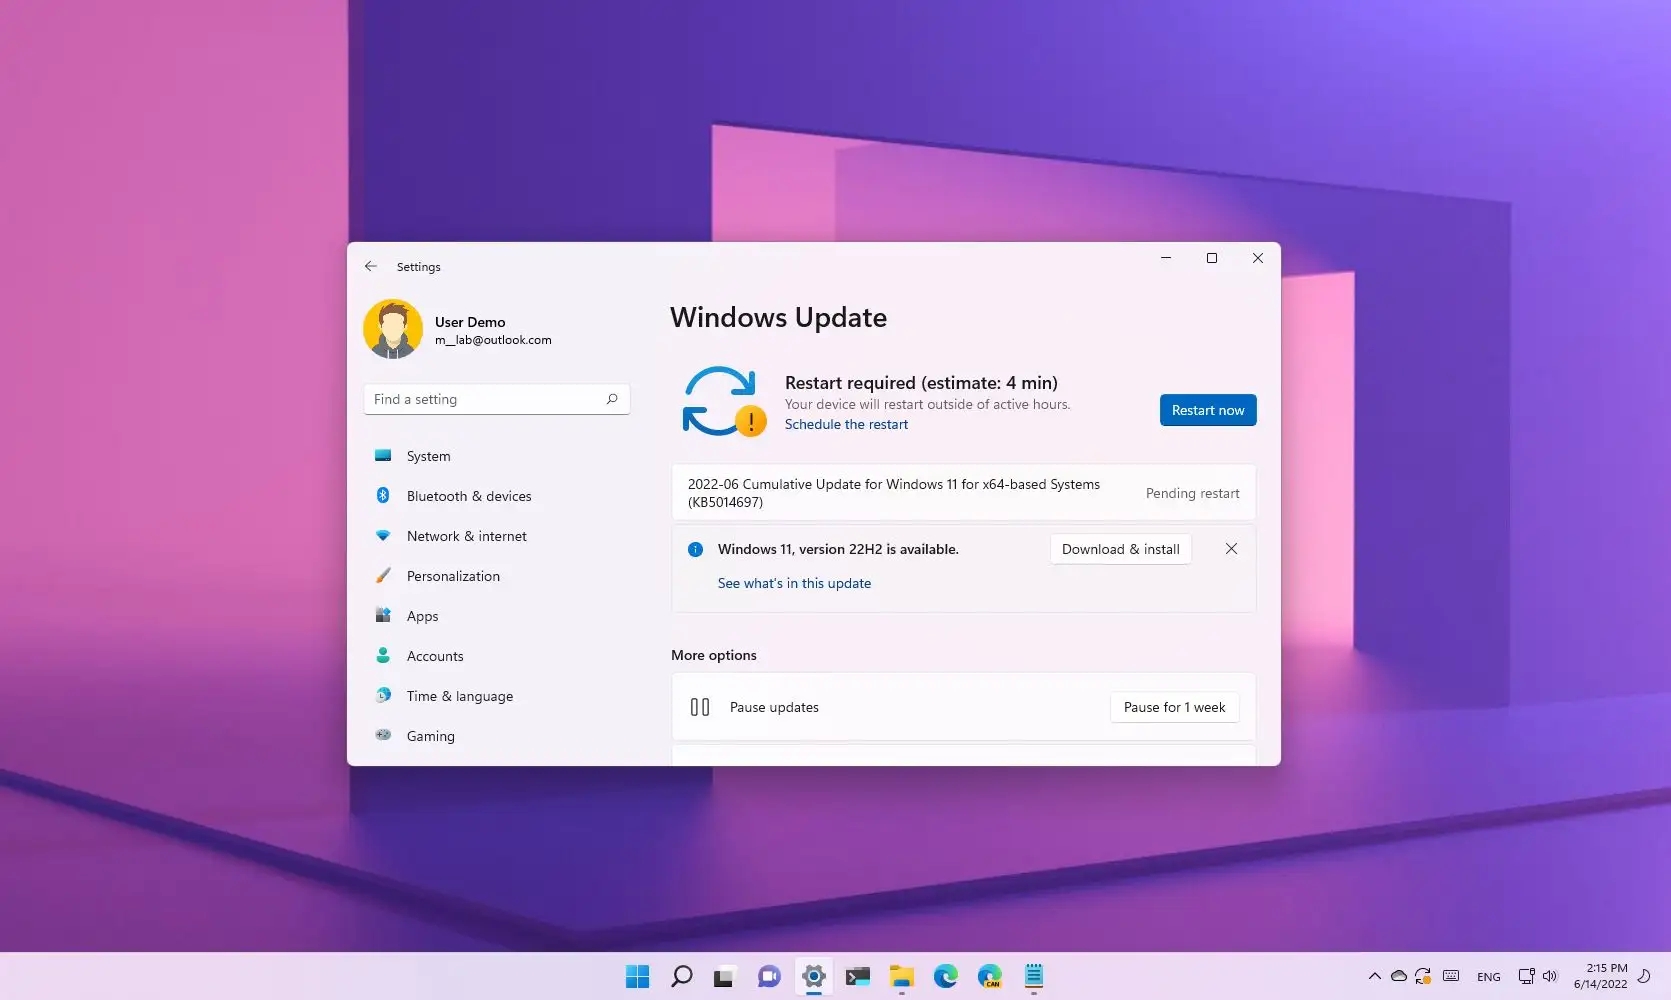
Task: Click the Personalization paintbrush icon
Action: [383, 576]
